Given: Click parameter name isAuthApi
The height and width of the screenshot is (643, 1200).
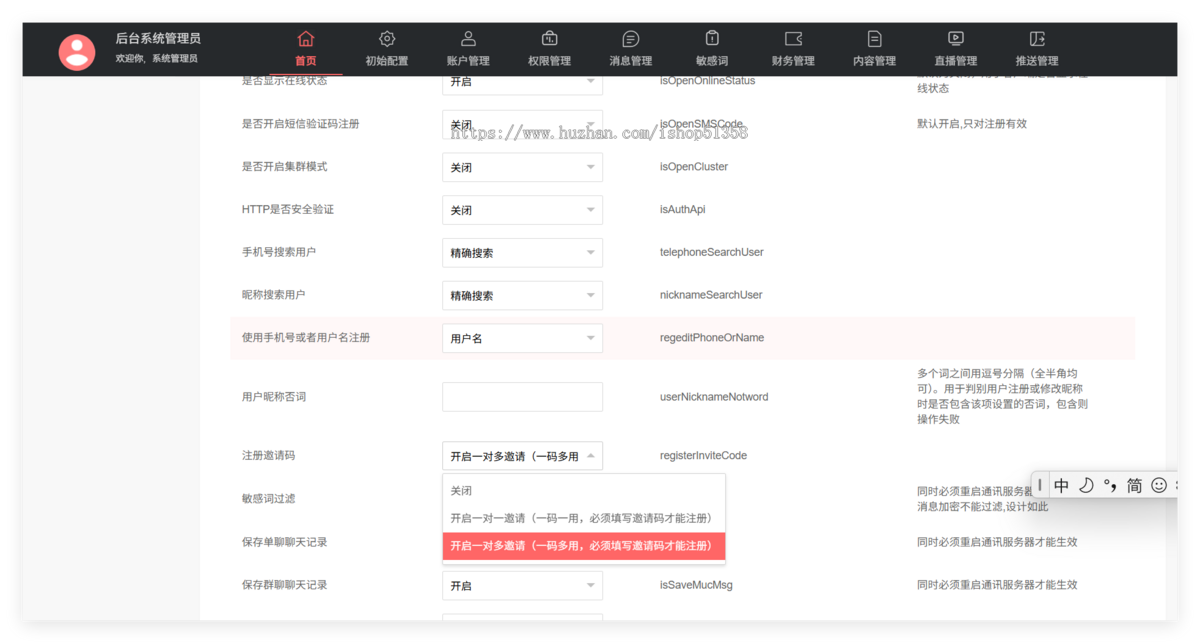Looking at the screenshot, I should click(683, 210).
